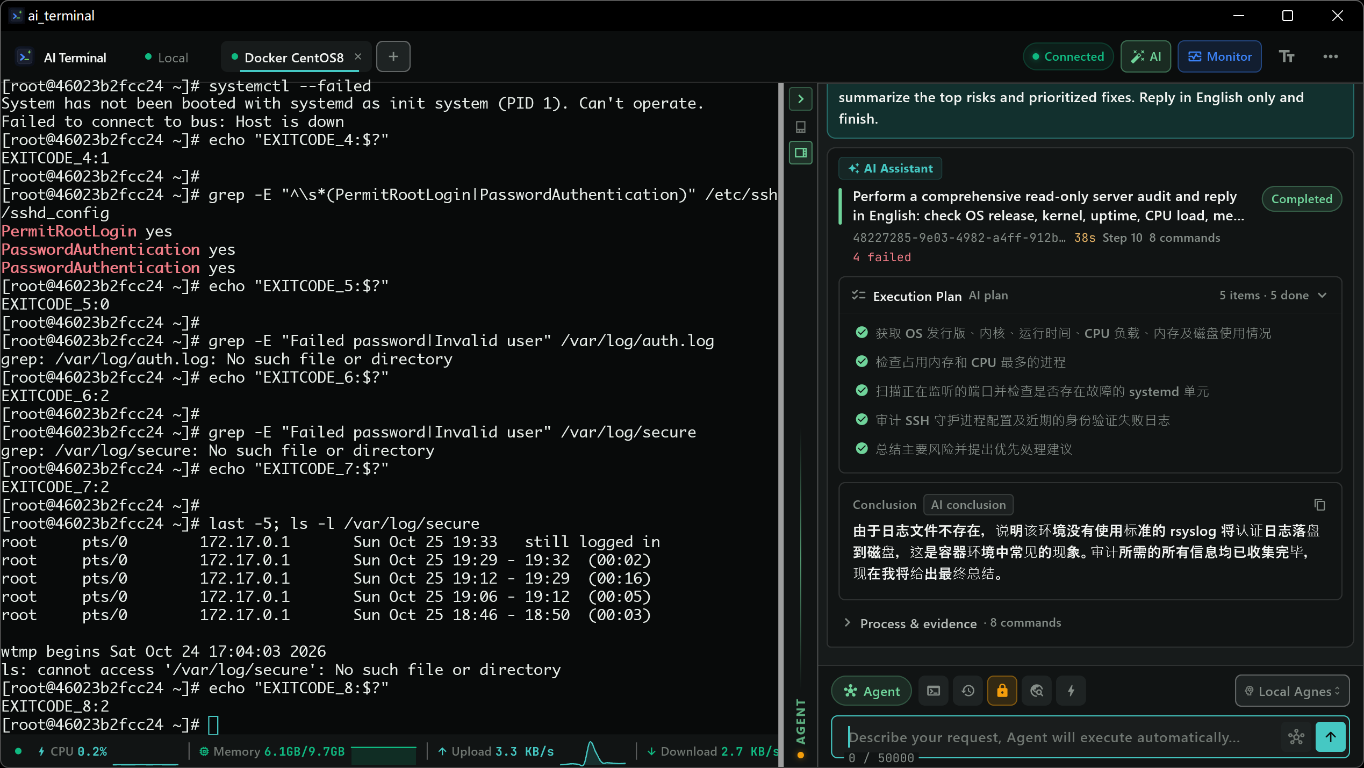Click the task ID 48227285-9e03 text
The image size is (1364, 768).
pyautogui.click(x=960, y=239)
